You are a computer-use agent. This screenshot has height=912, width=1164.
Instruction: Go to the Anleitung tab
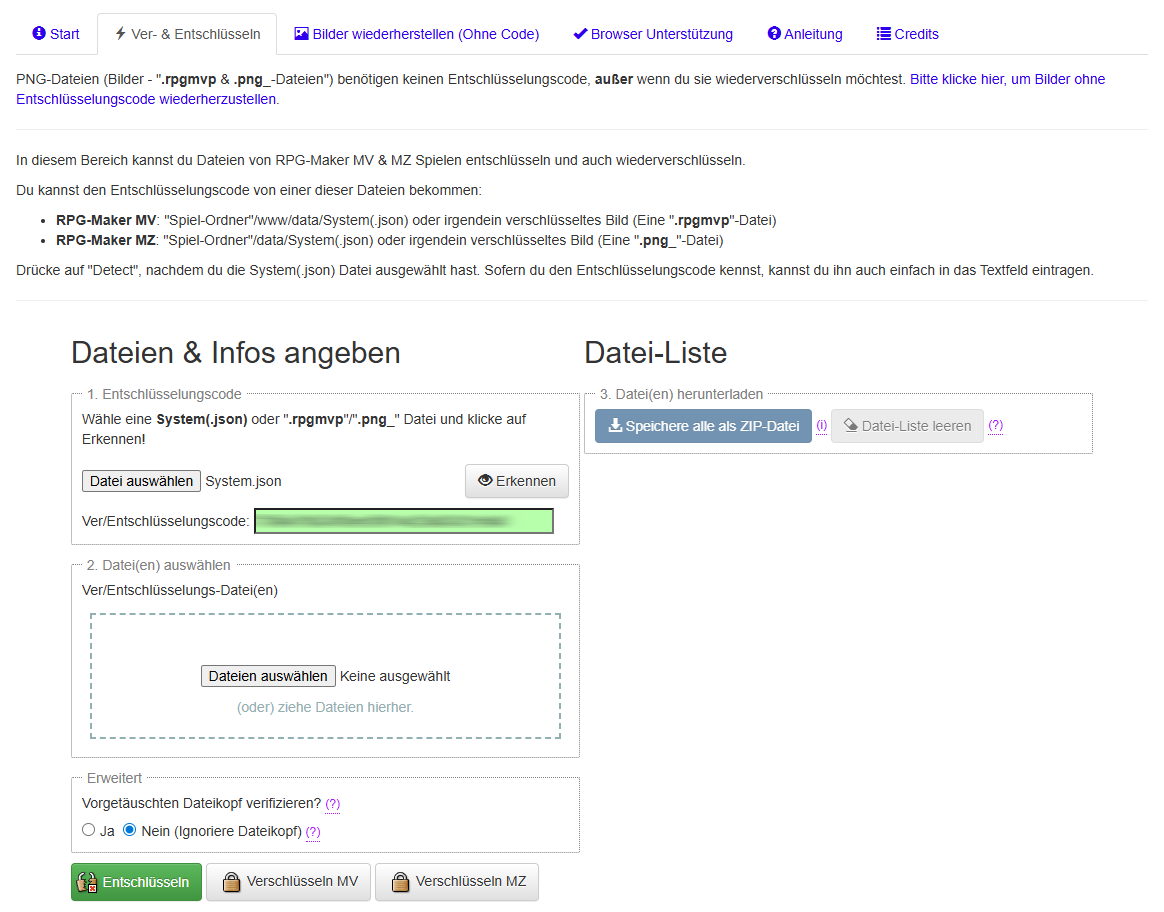[x=804, y=34]
